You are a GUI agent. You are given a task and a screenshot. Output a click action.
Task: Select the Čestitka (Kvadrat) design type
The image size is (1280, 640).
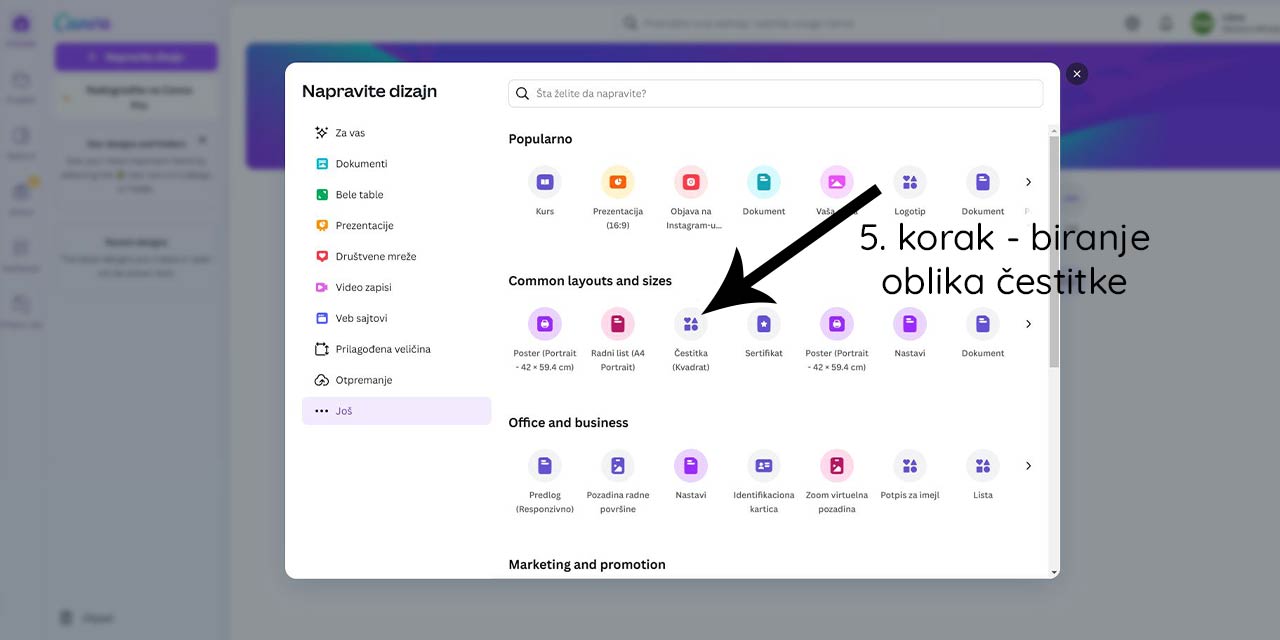click(x=690, y=324)
